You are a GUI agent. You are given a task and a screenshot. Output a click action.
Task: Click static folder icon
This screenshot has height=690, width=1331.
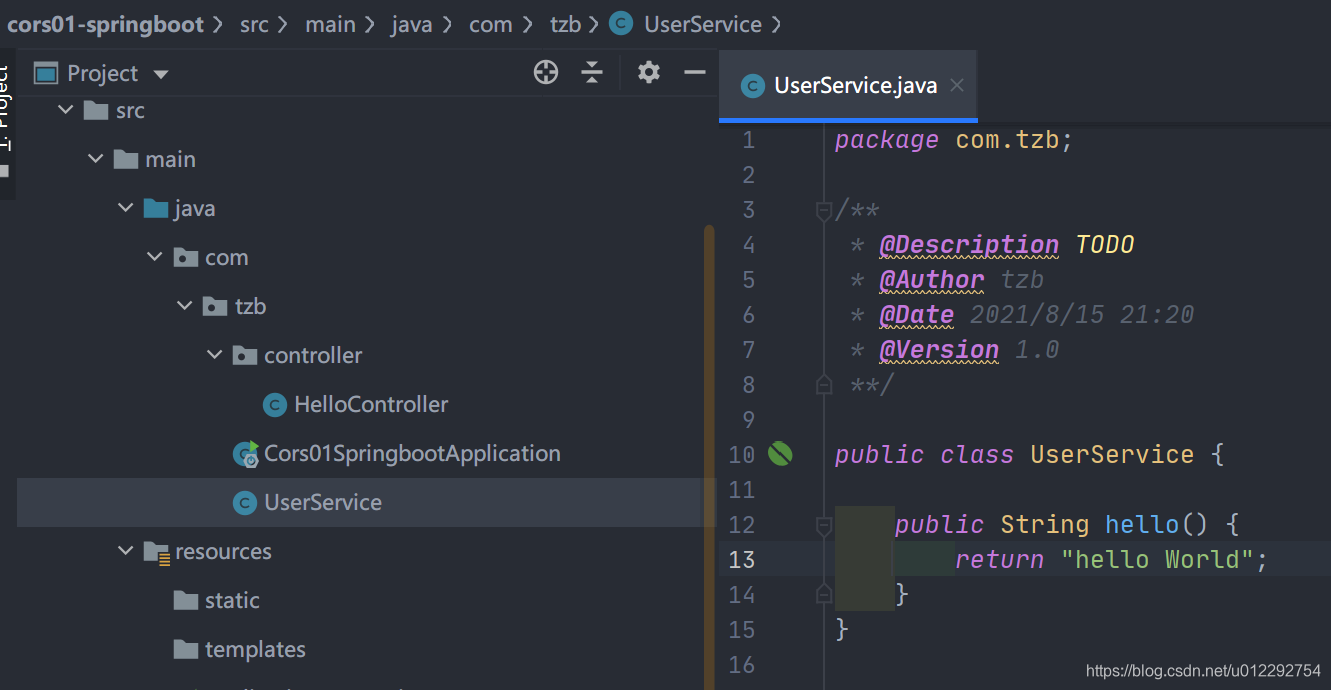click(186, 600)
